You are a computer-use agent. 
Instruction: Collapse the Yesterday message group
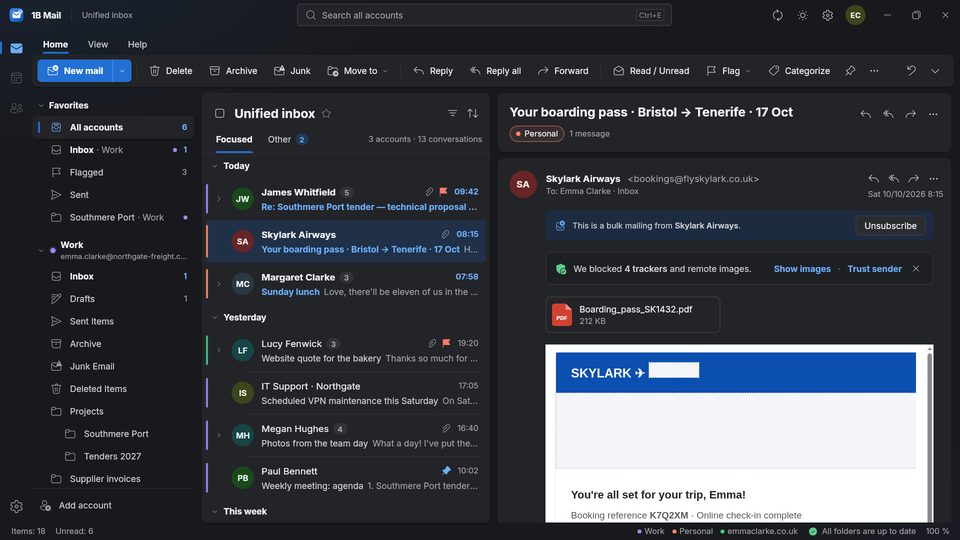(215, 318)
